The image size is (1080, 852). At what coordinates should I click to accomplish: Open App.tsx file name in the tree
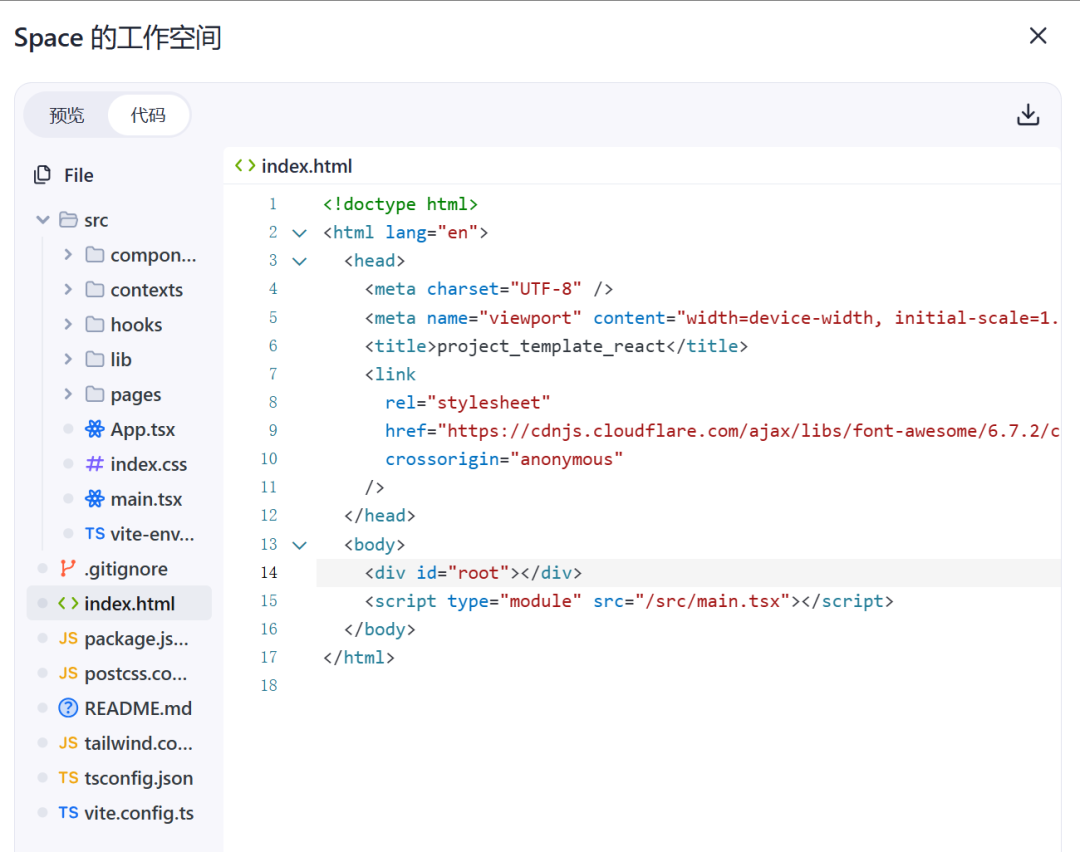coord(143,429)
